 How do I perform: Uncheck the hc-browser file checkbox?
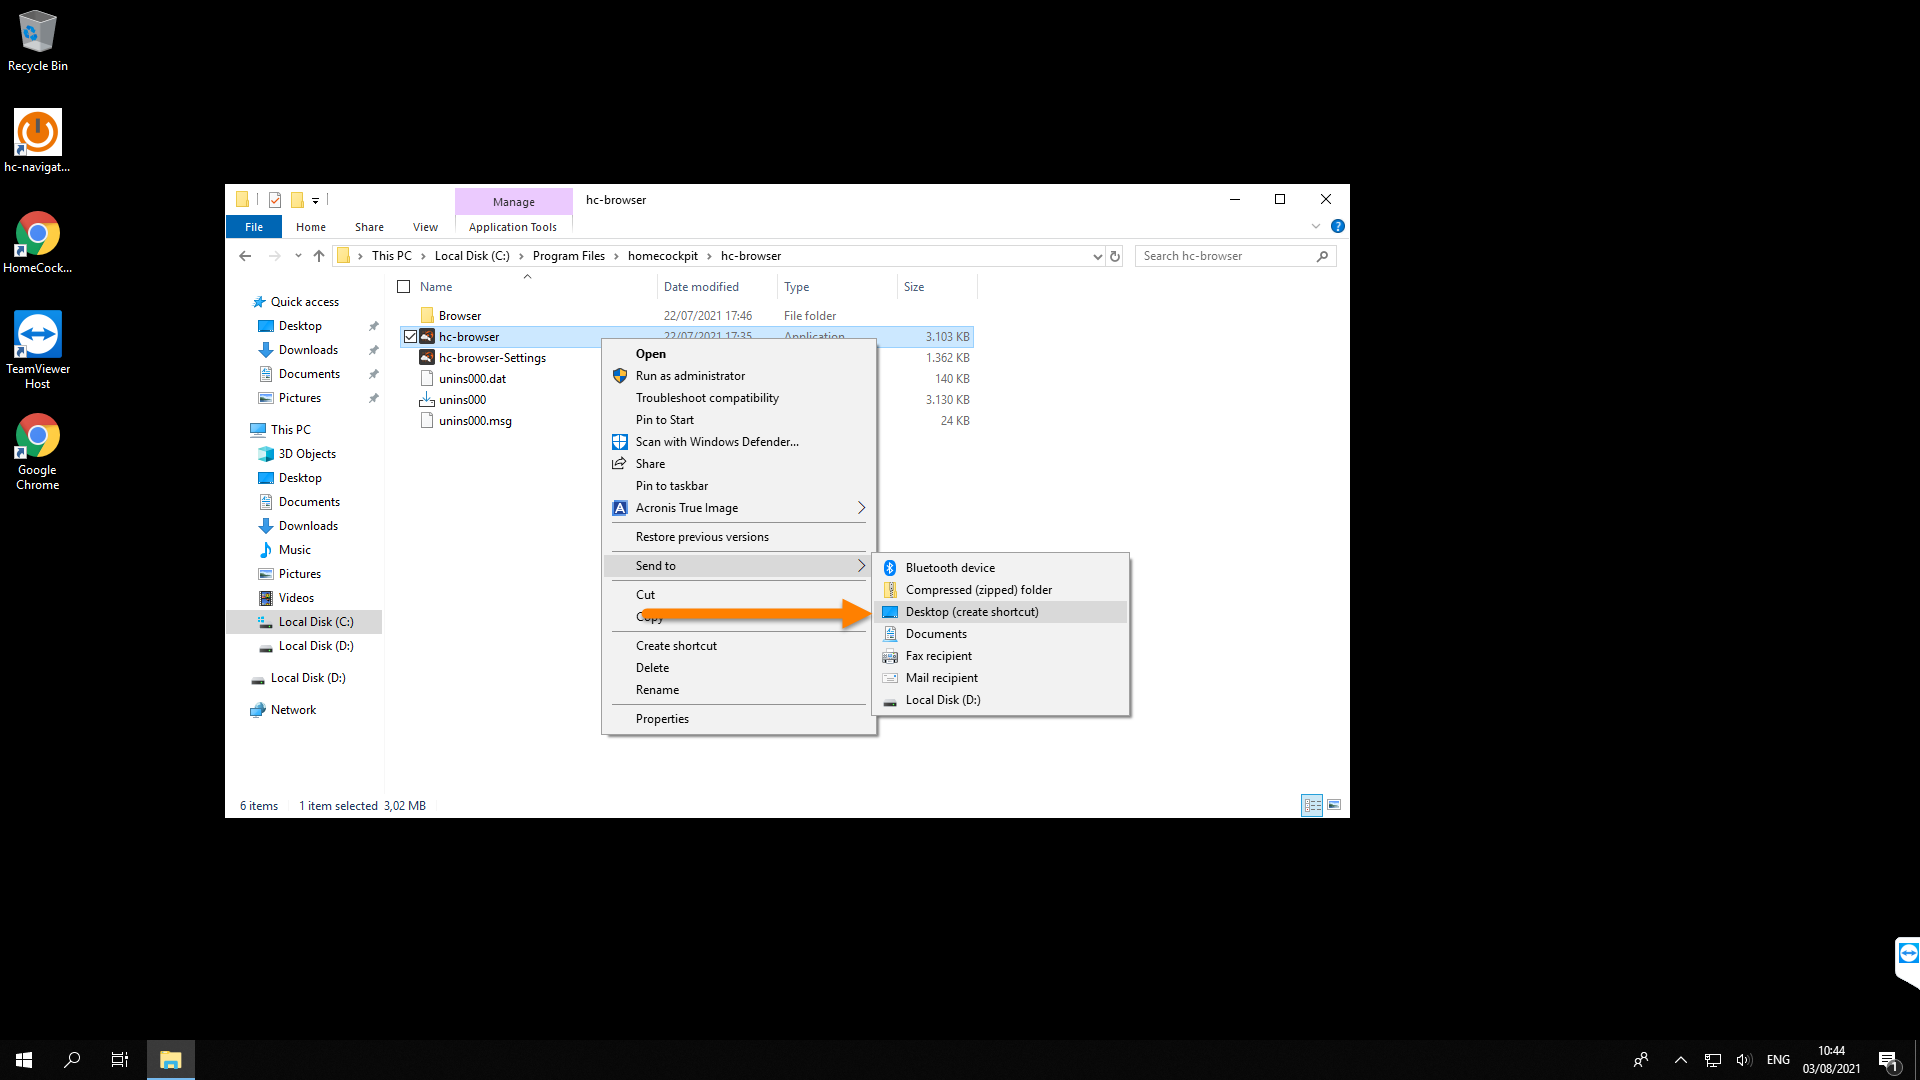click(410, 337)
